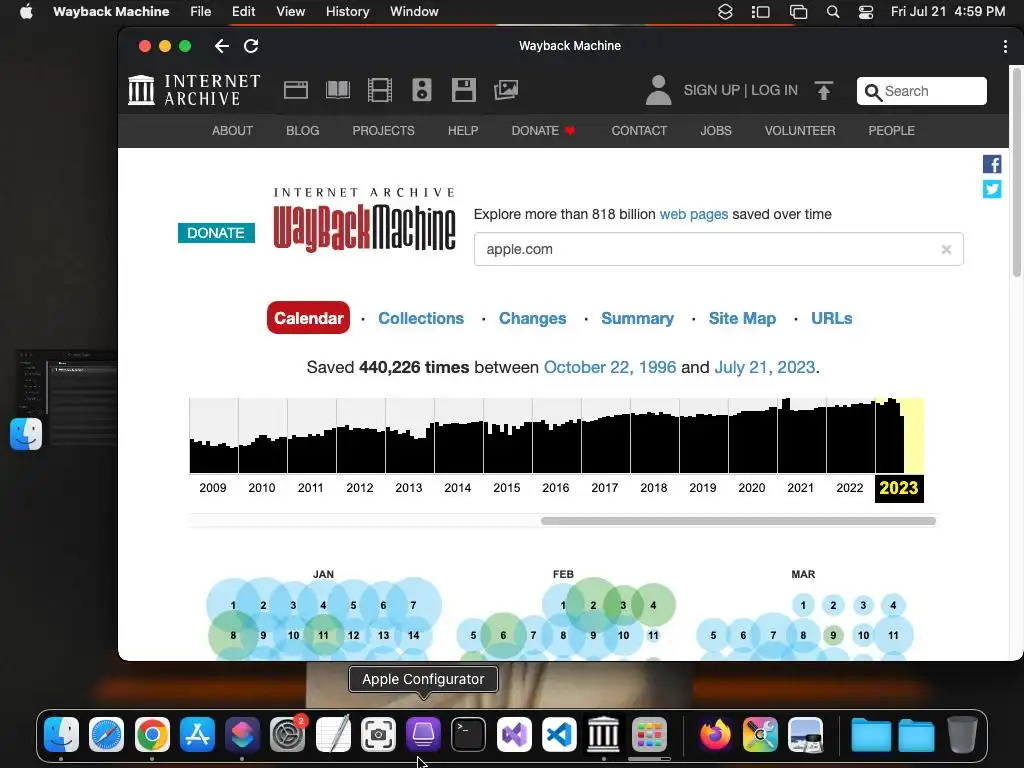Follow the October 22, 1996 link

coord(610,367)
